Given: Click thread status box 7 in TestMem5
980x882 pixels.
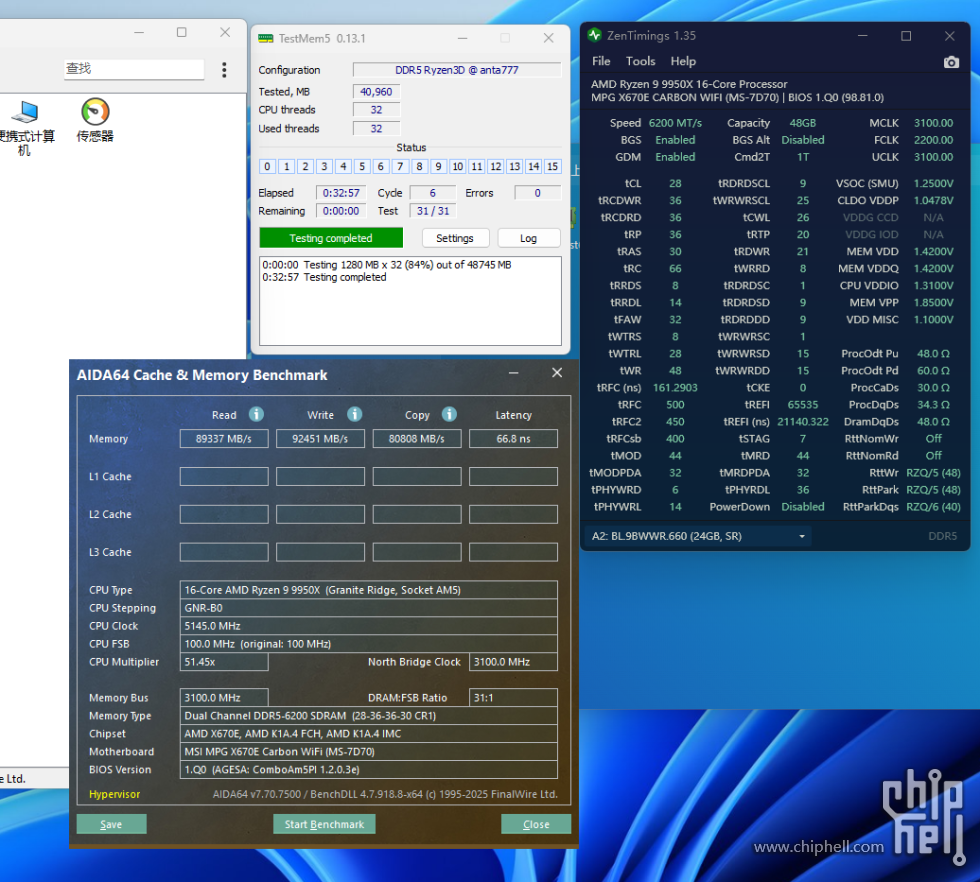Looking at the screenshot, I should (400, 166).
